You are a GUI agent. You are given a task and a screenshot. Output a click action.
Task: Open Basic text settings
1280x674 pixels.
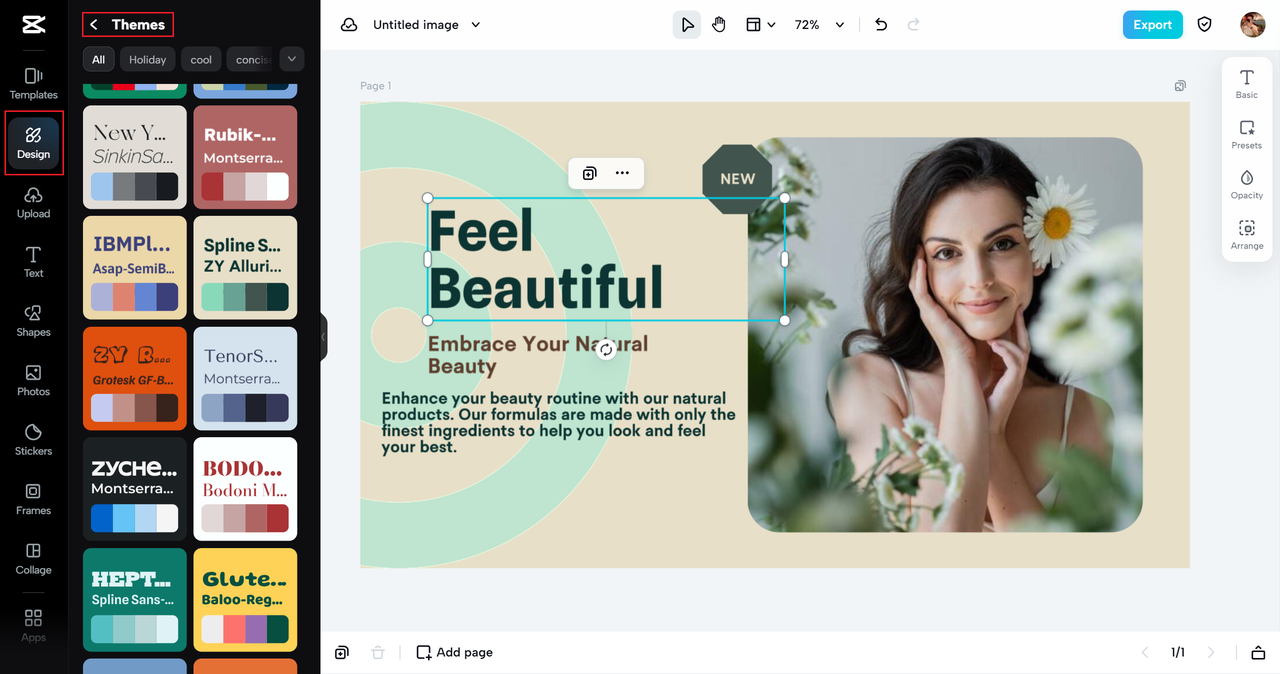[x=1247, y=84]
